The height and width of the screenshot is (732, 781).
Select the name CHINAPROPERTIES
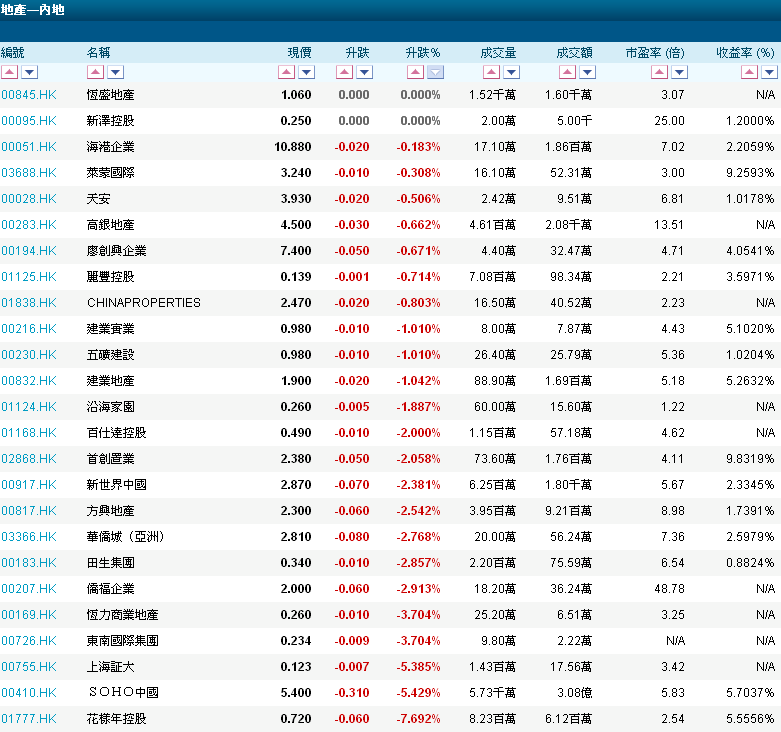144,303
